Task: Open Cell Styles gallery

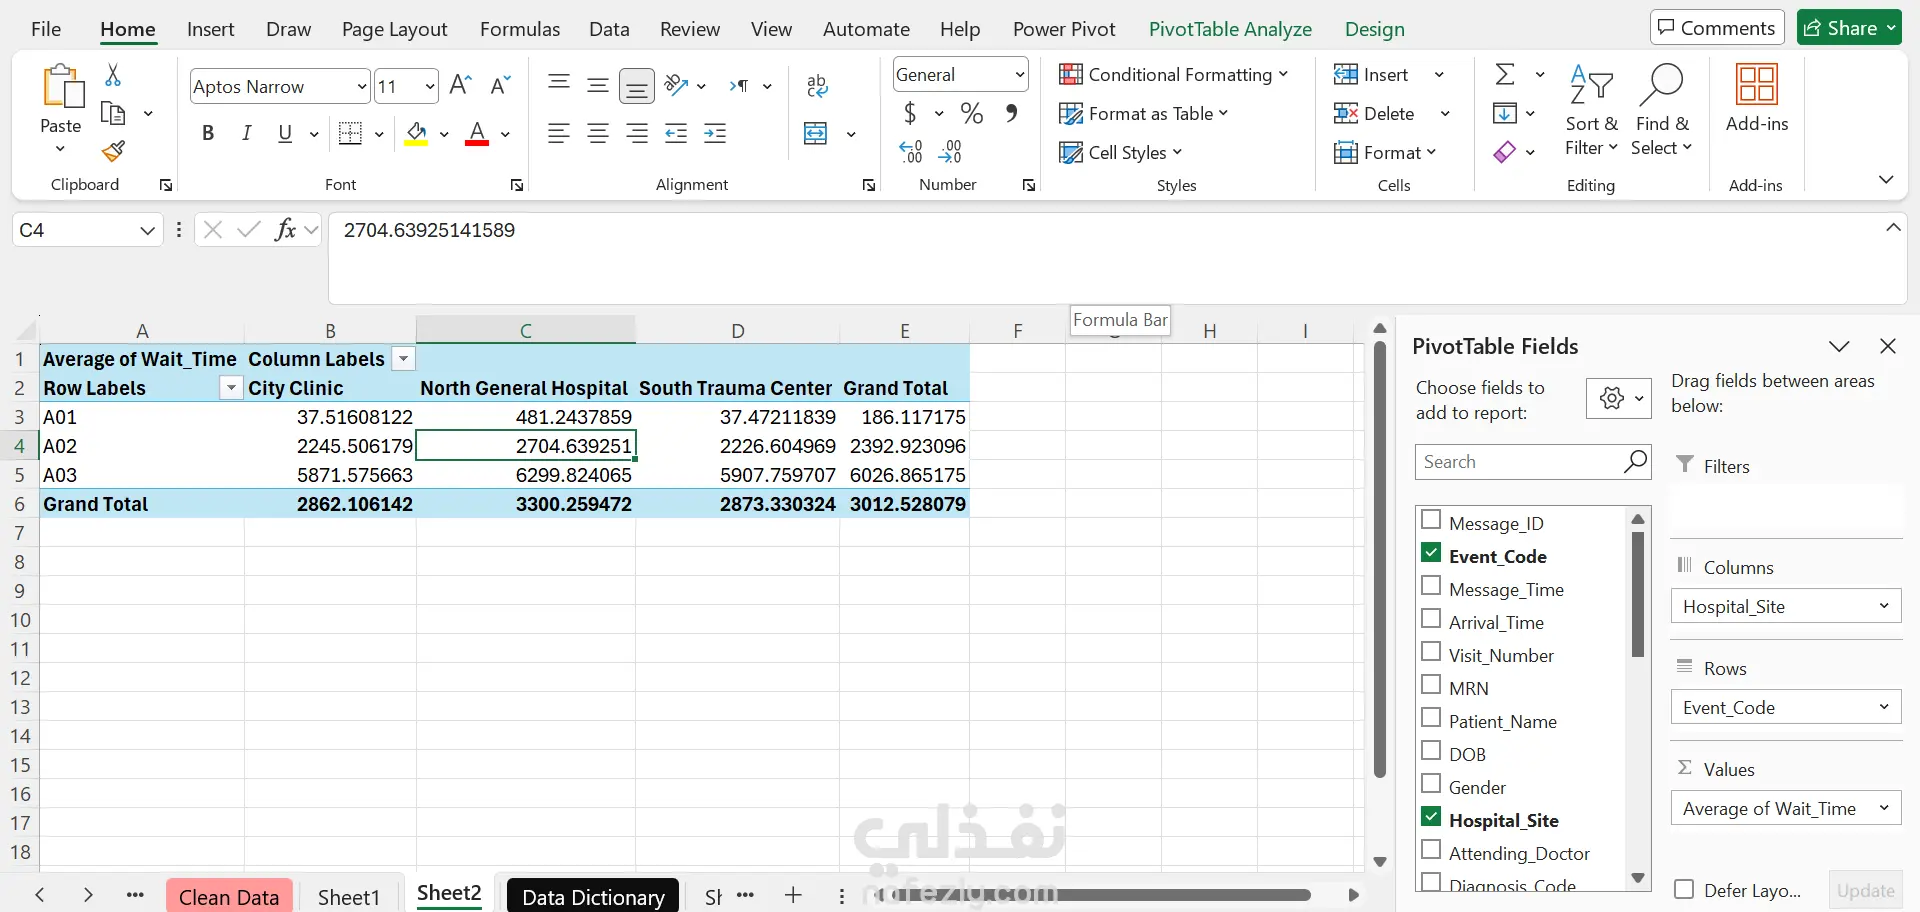Action: pos(1121,152)
